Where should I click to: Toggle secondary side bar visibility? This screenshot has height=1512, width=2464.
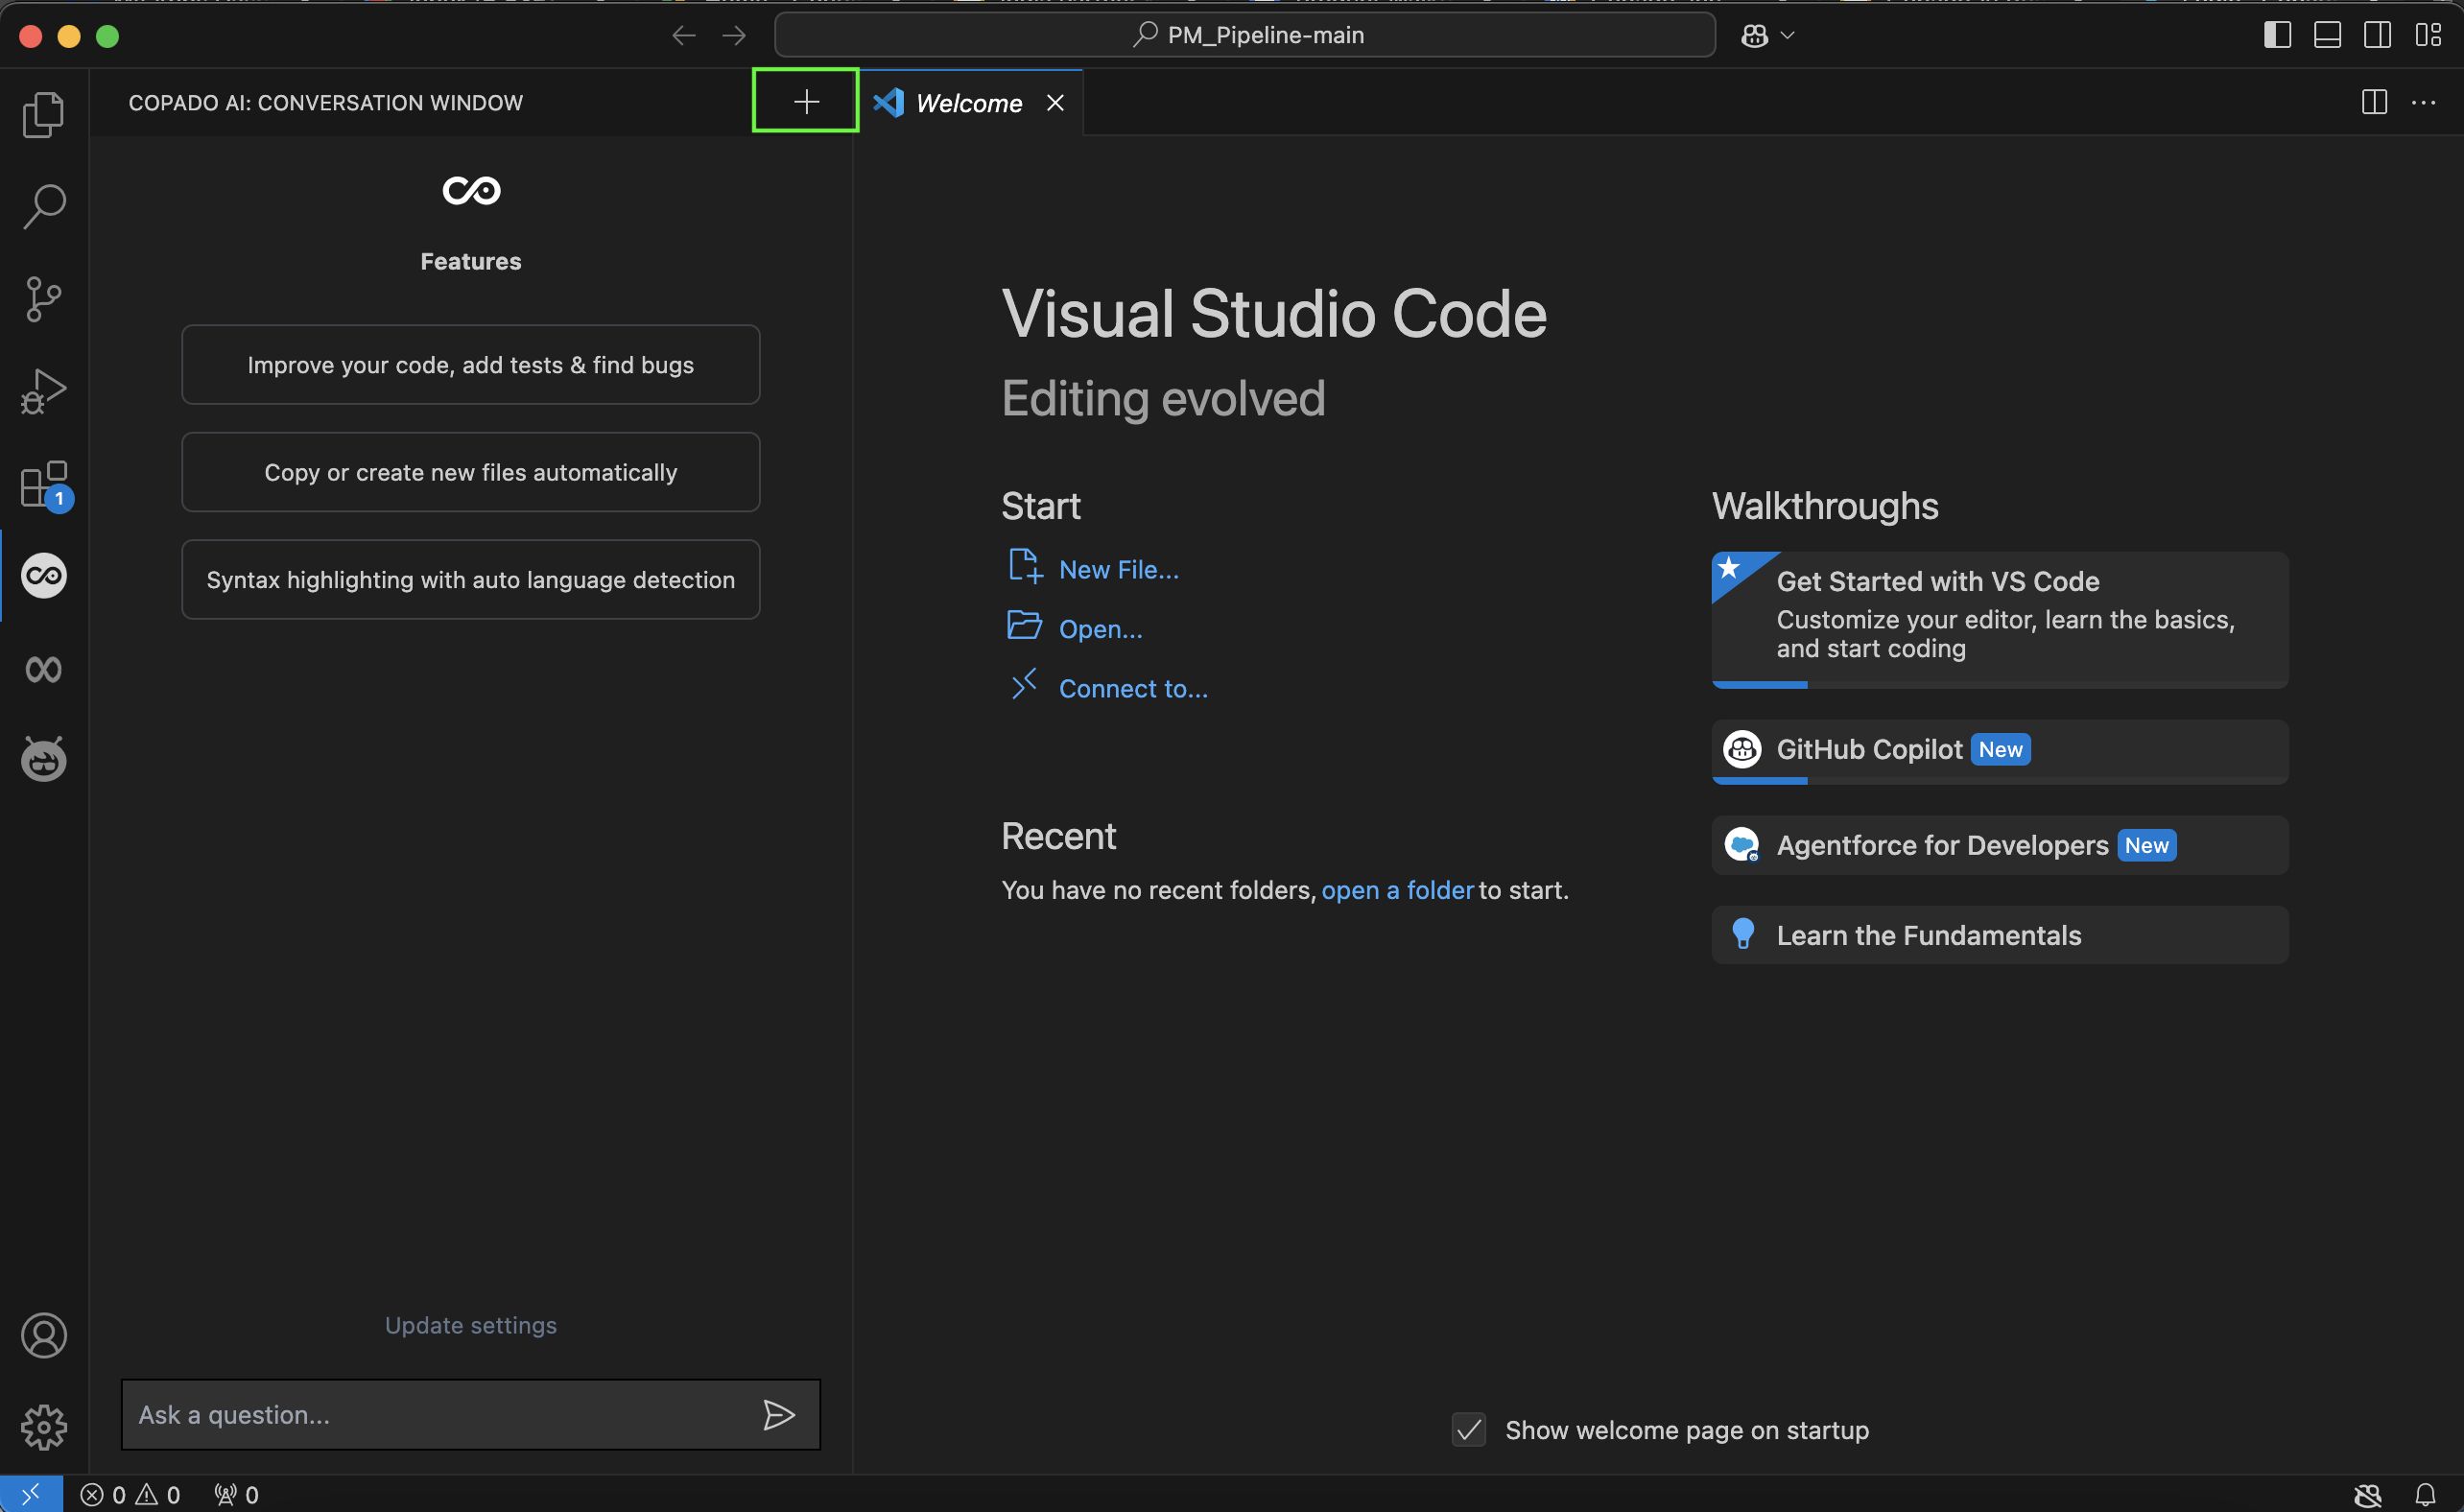tap(2377, 35)
